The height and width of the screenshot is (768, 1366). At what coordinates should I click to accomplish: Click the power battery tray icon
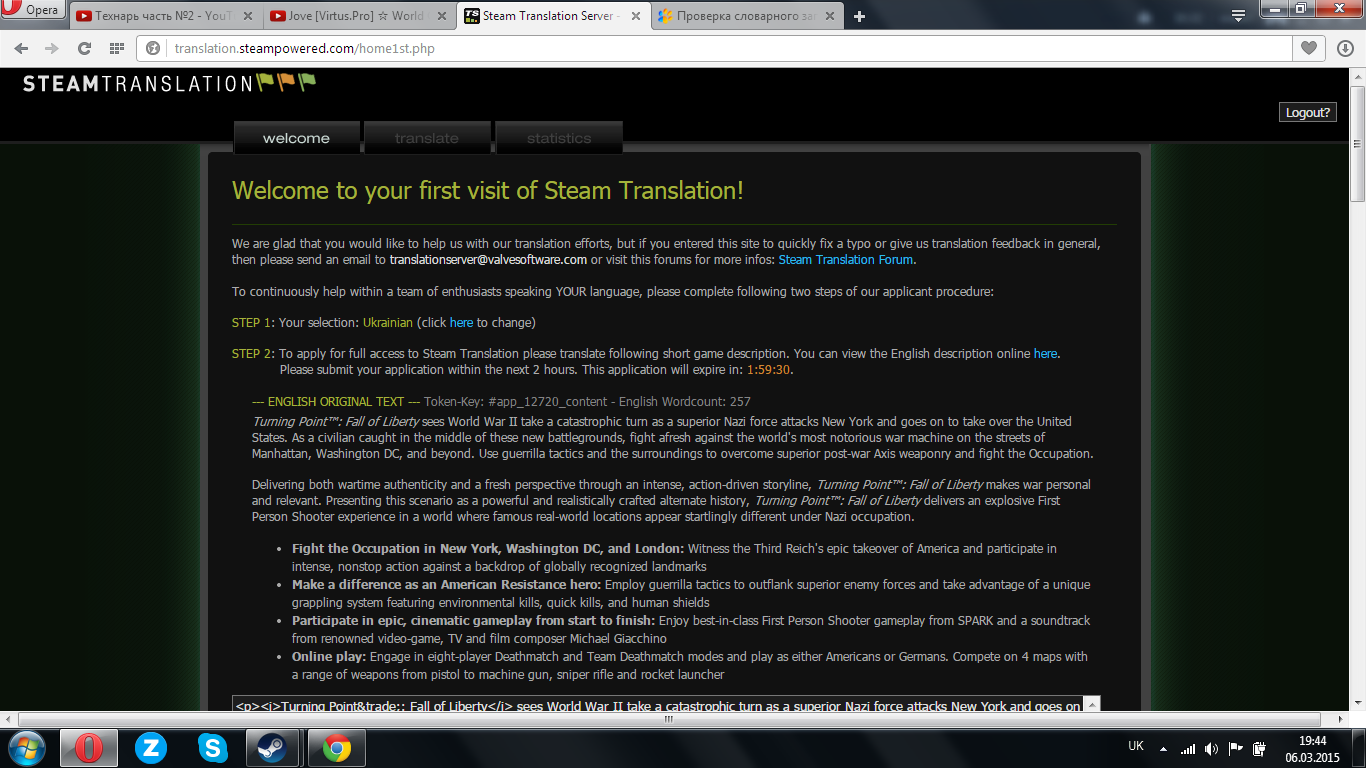point(1260,748)
